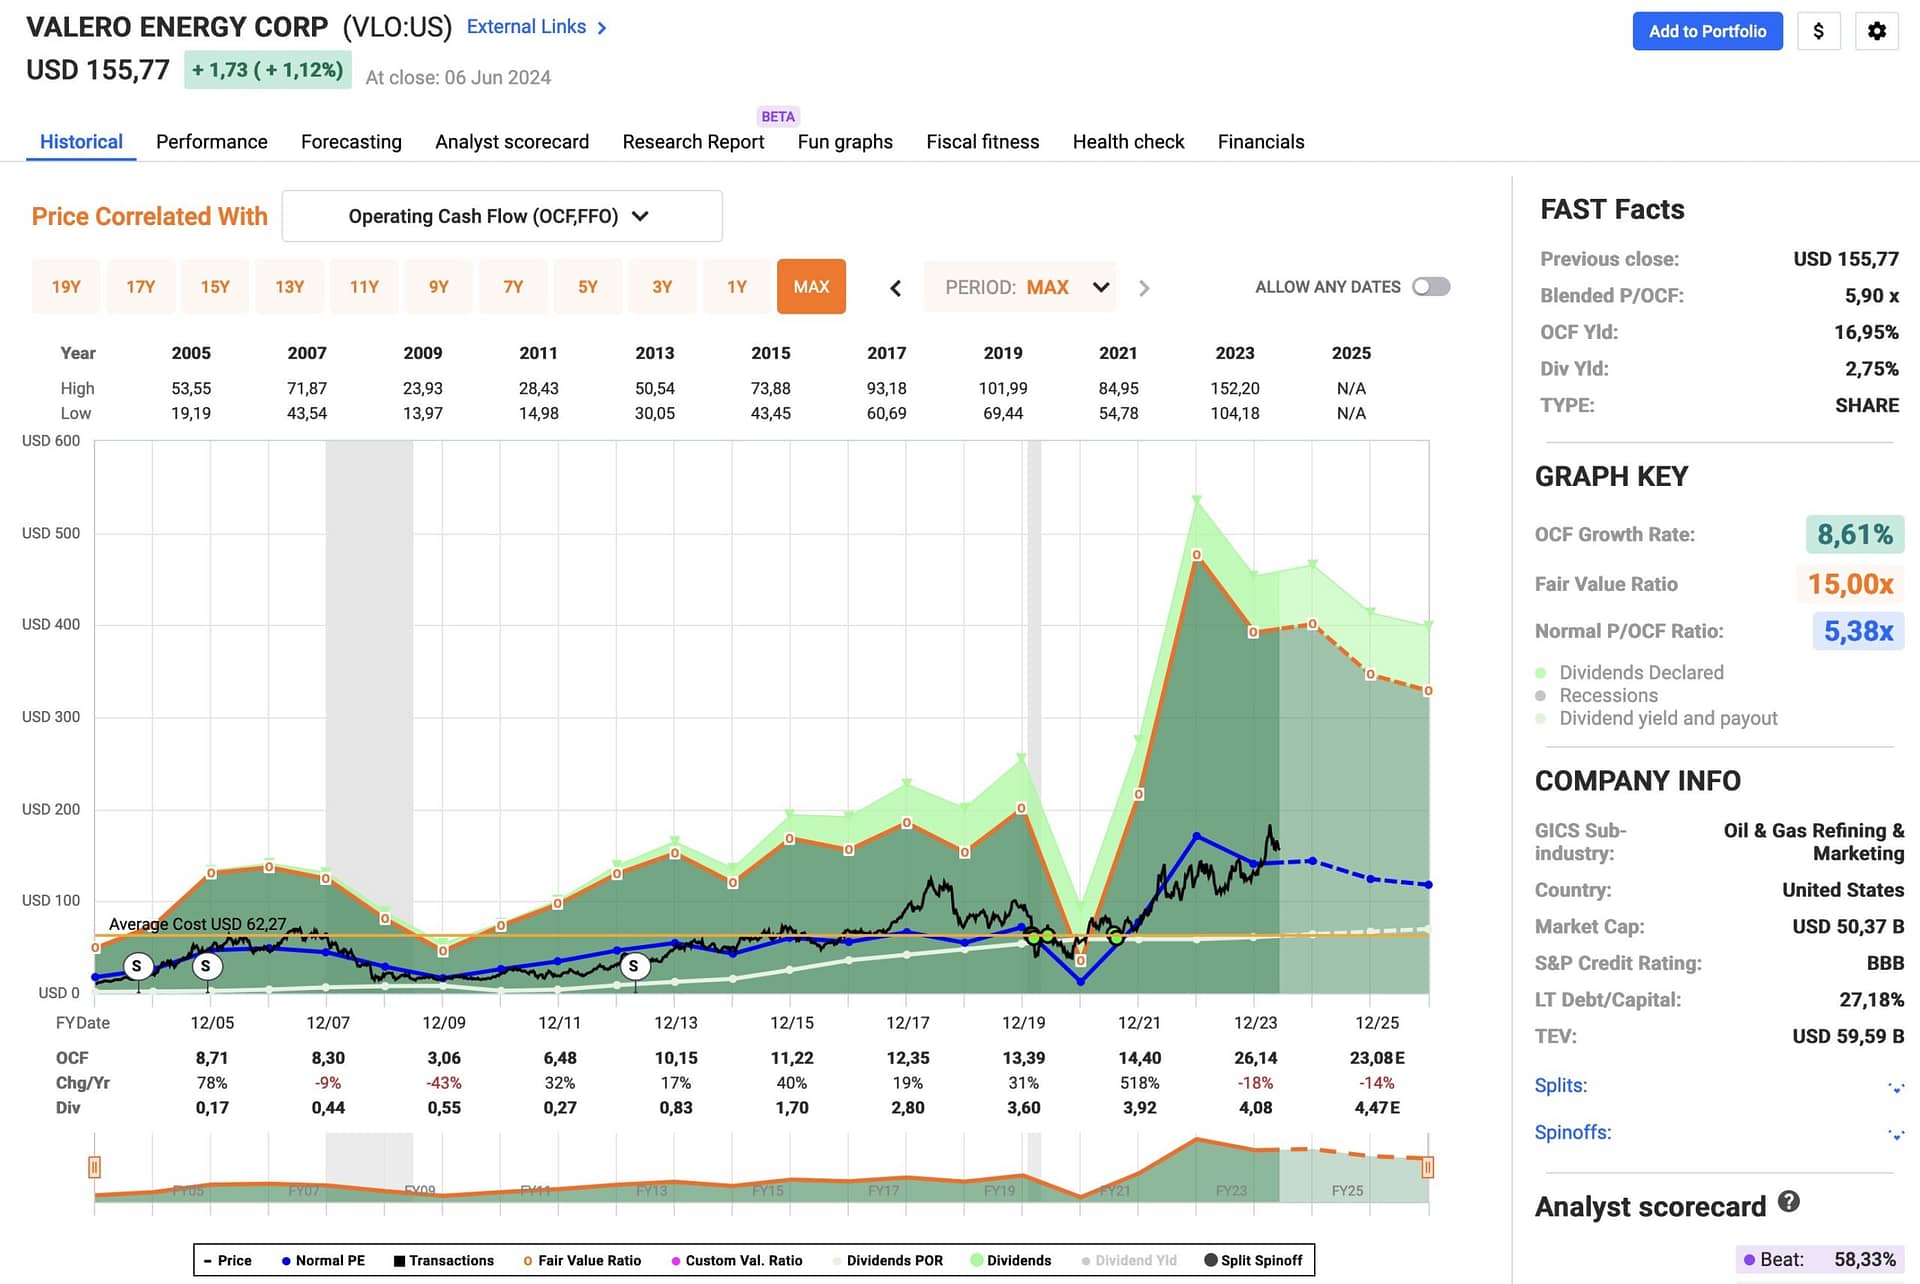Image resolution: width=1920 pixels, height=1284 pixels.
Task: Click the FY21 label in range navigator
Action: point(1115,1191)
